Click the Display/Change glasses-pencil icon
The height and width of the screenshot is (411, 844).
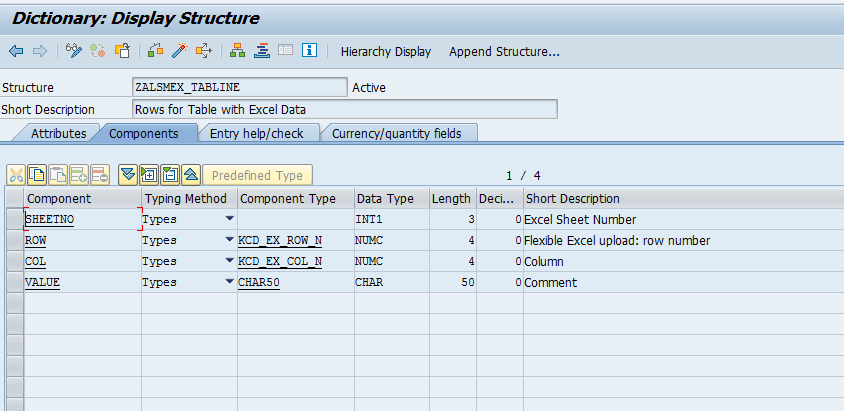pyautogui.click(x=74, y=51)
